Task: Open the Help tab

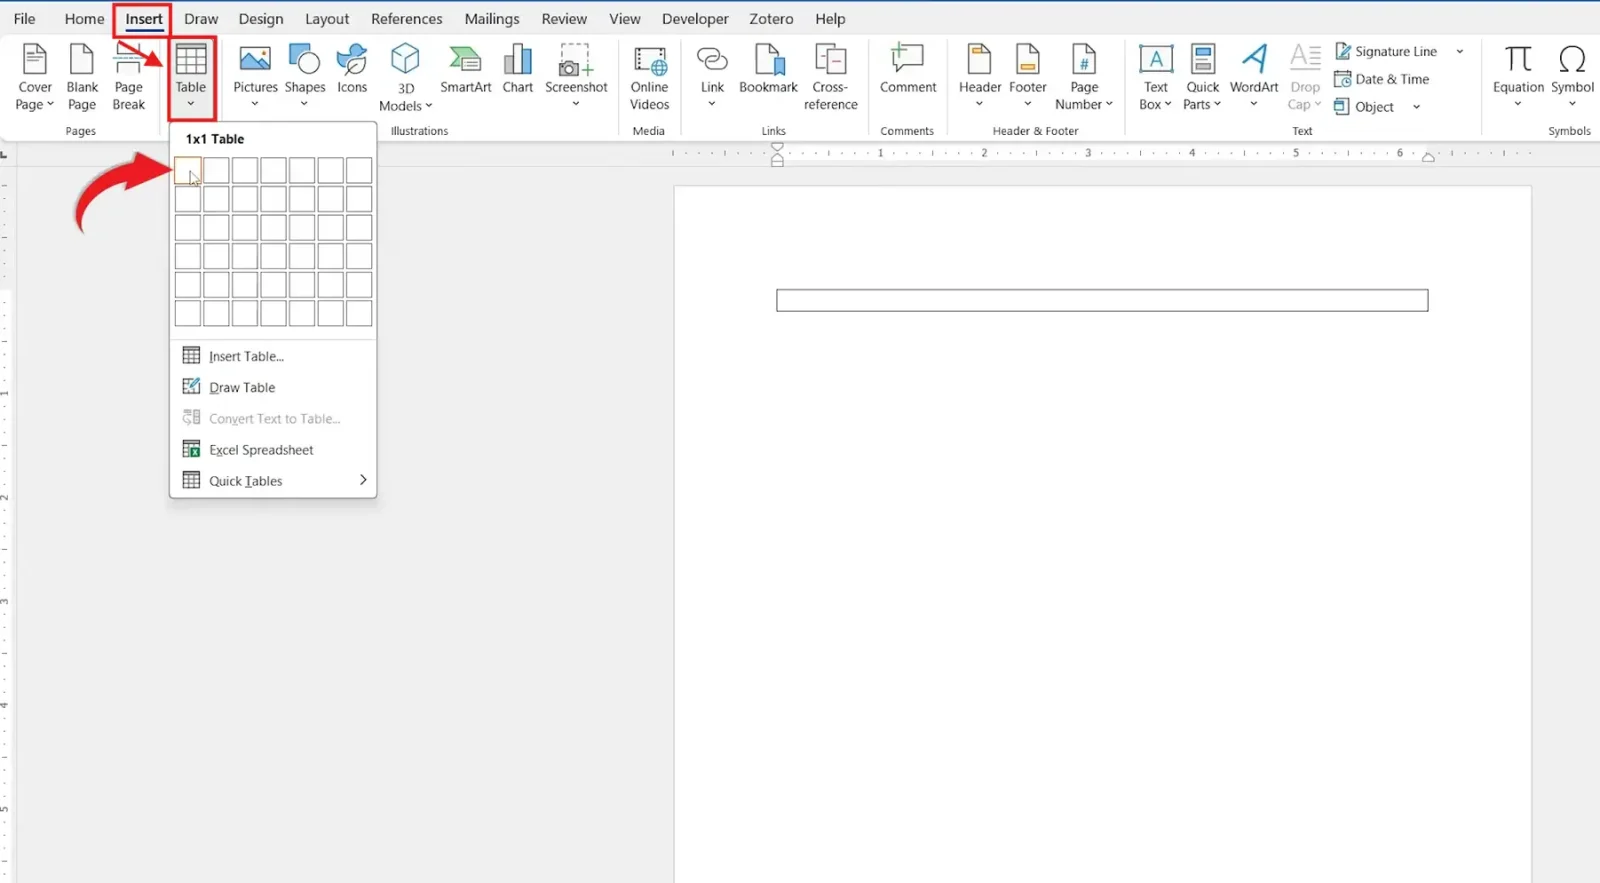Action: pyautogui.click(x=830, y=19)
